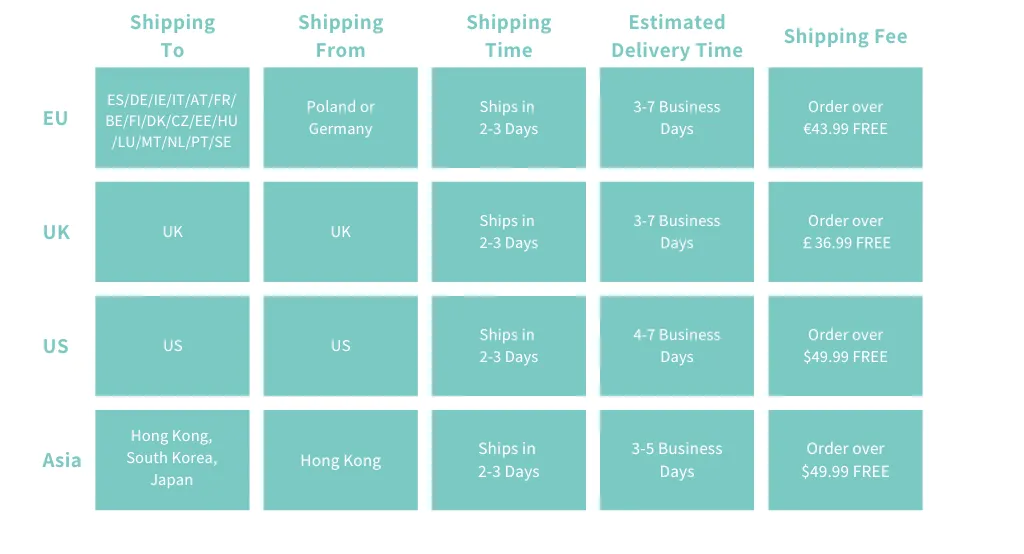
Task: Select the EU row's "3-7 Business Days" cell
Action: (x=677, y=118)
